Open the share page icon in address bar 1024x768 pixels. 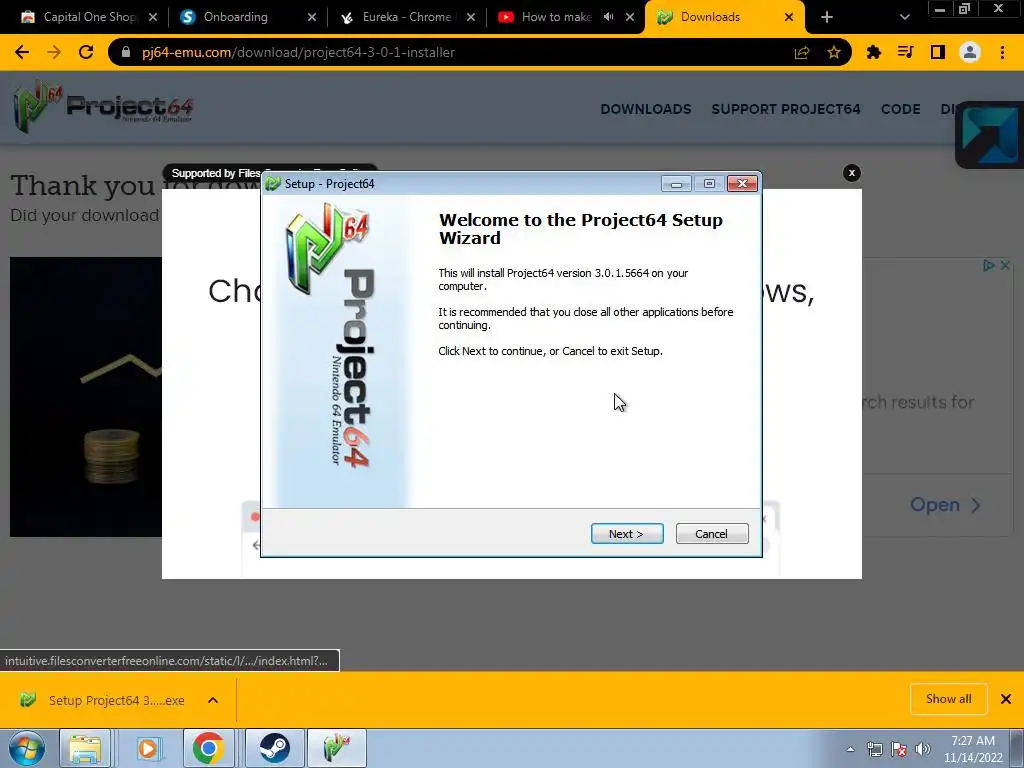click(802, 52)
